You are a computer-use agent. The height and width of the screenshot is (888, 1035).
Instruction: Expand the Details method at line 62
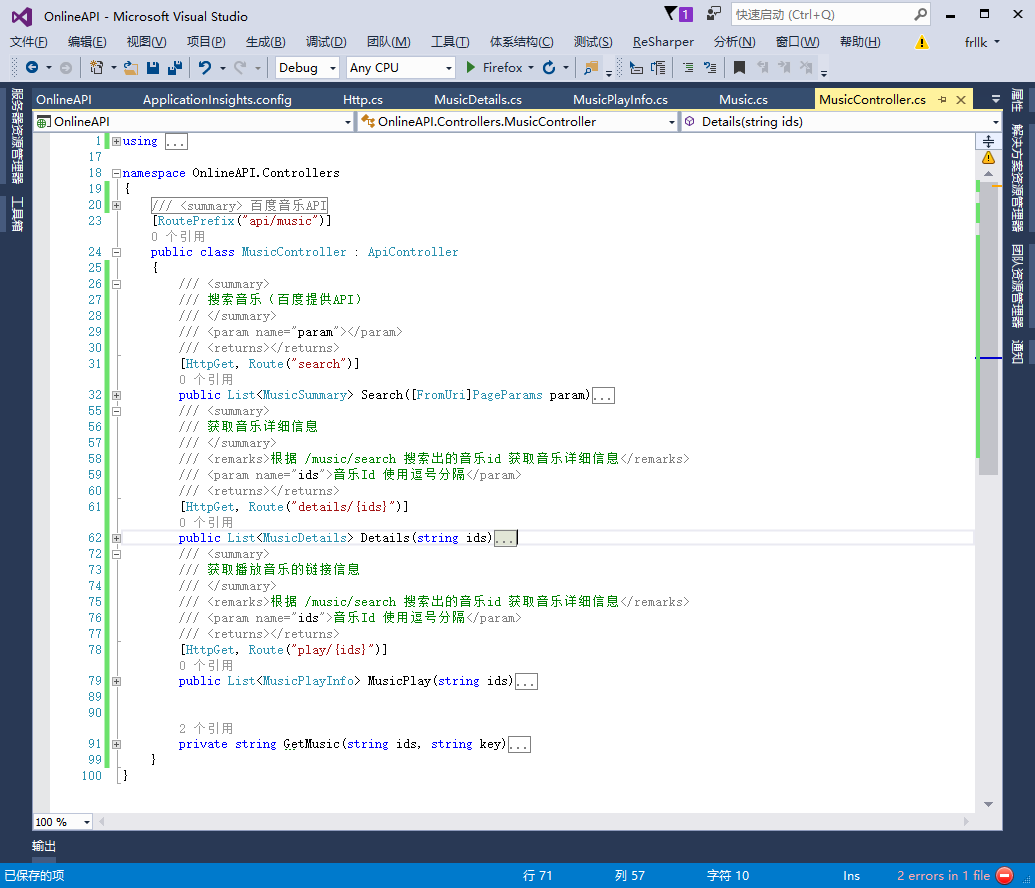click(117, 538)
